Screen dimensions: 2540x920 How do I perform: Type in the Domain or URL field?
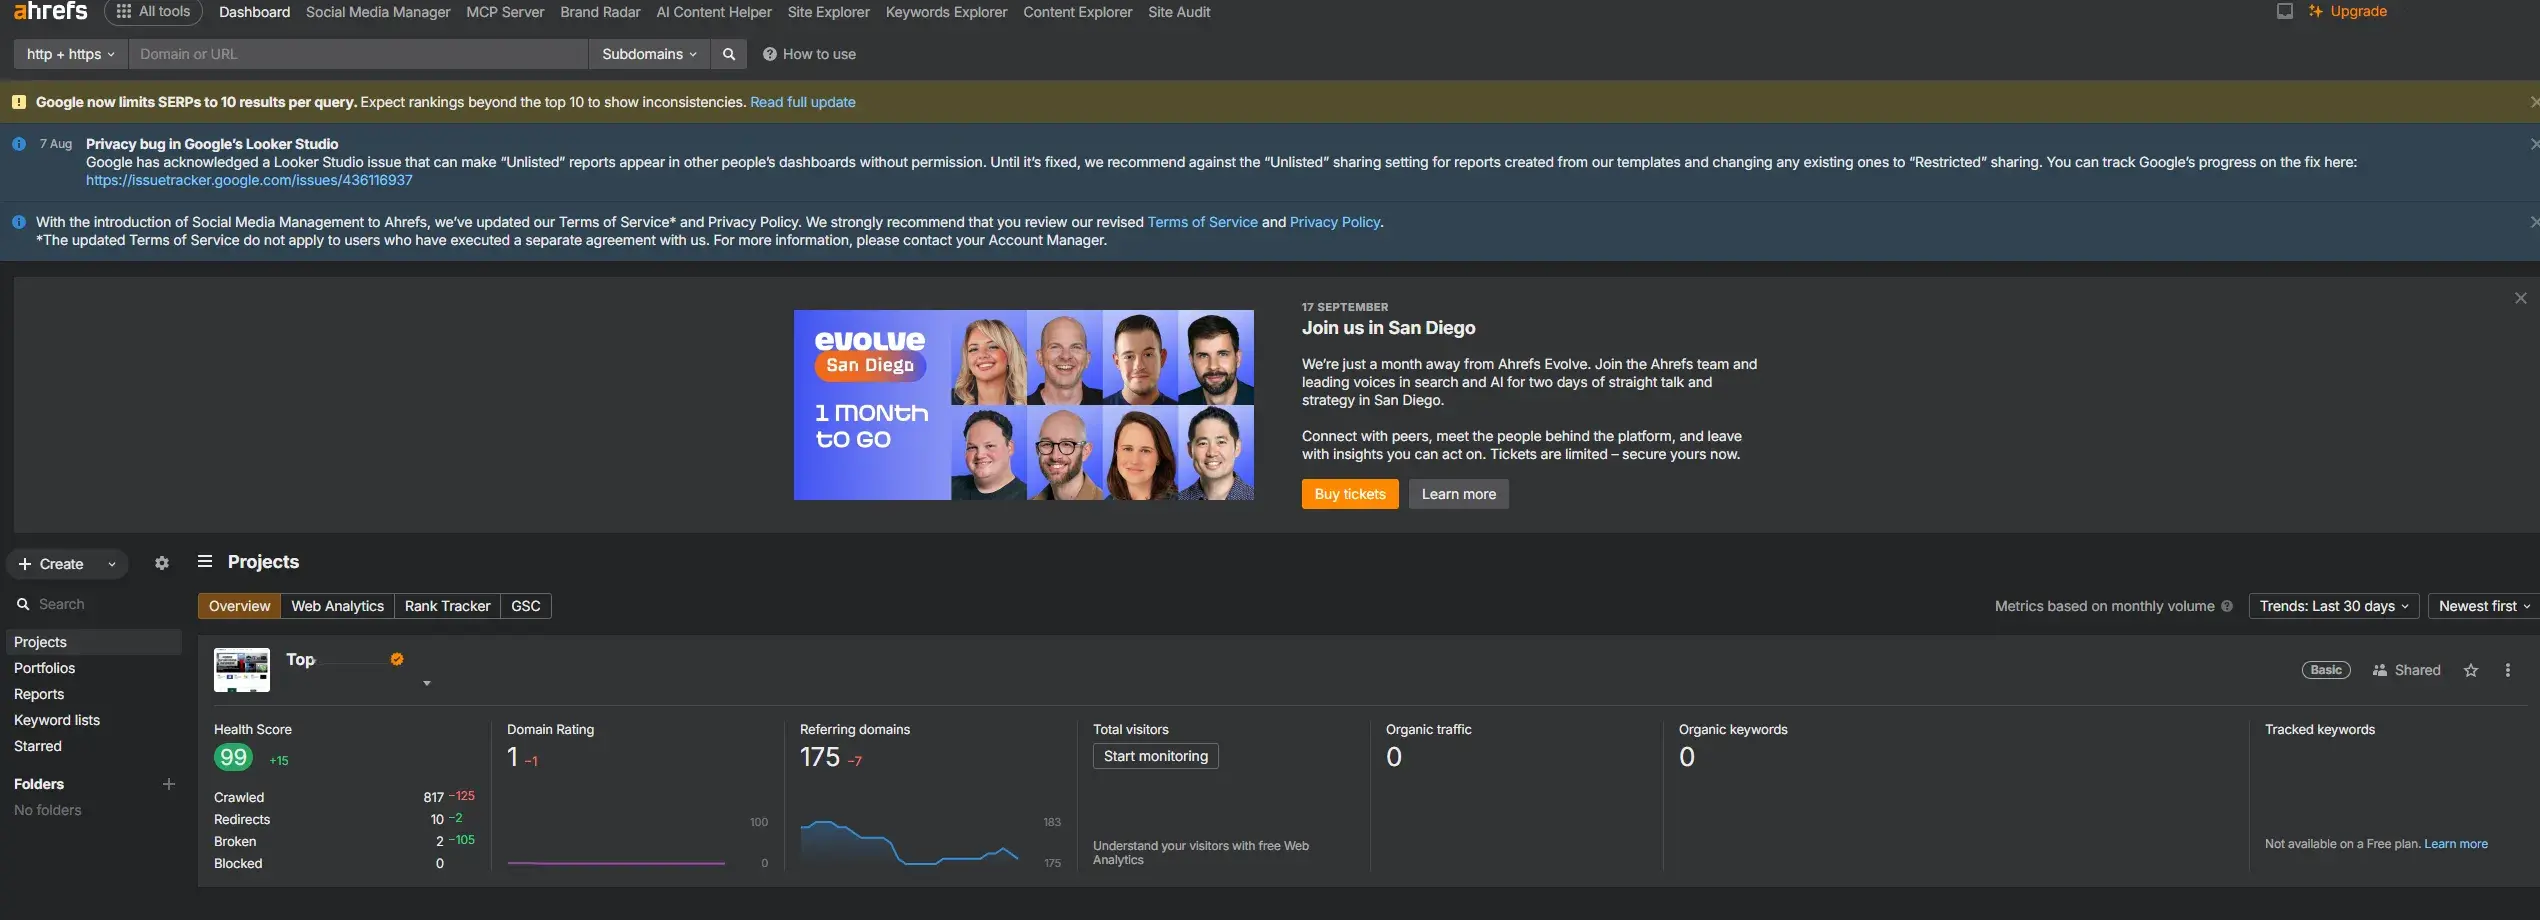(x=358, y=54)
